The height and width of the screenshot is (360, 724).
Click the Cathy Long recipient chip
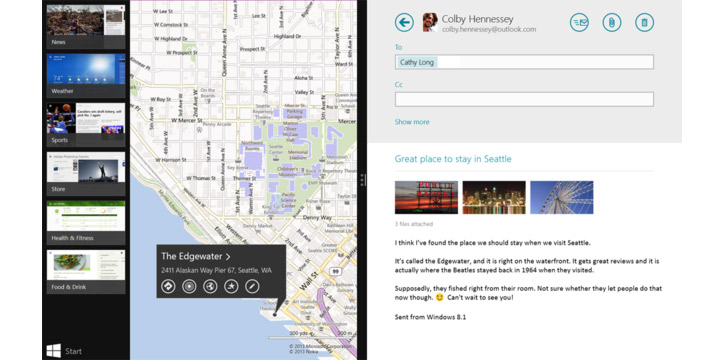(x=416, y=62)
